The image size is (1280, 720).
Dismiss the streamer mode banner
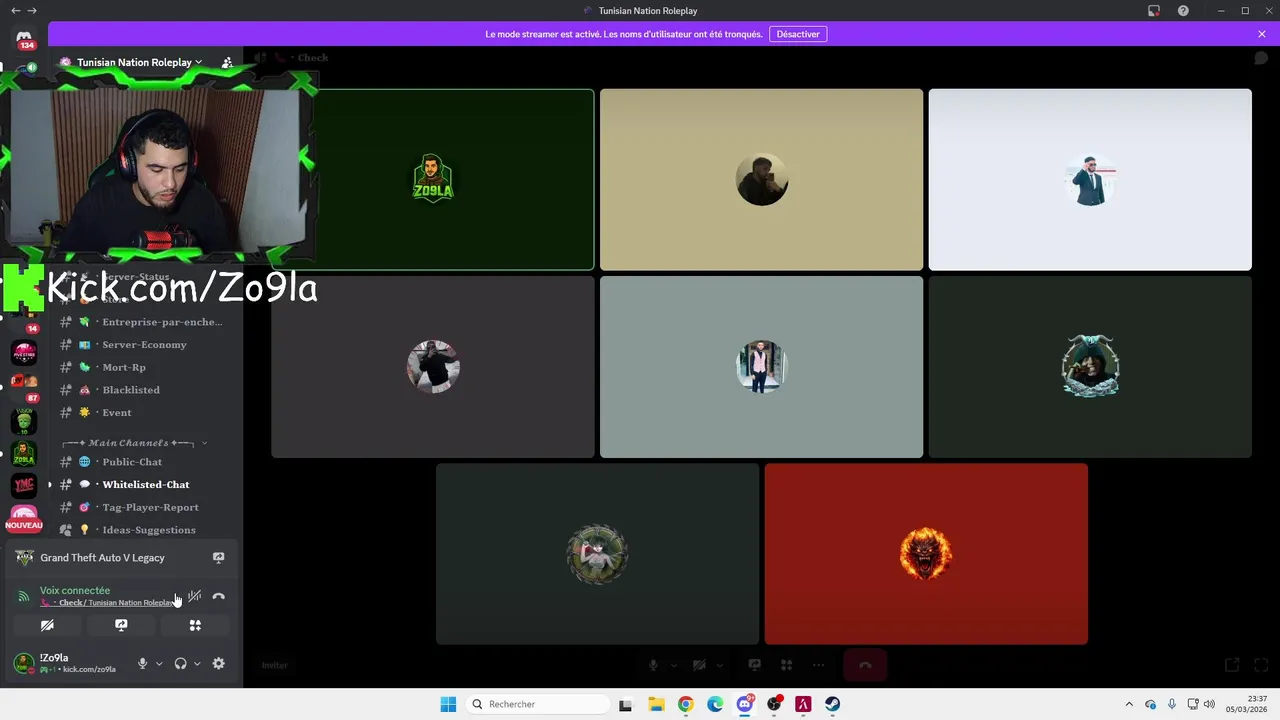pyautogui.click(x=1262, y=34)
